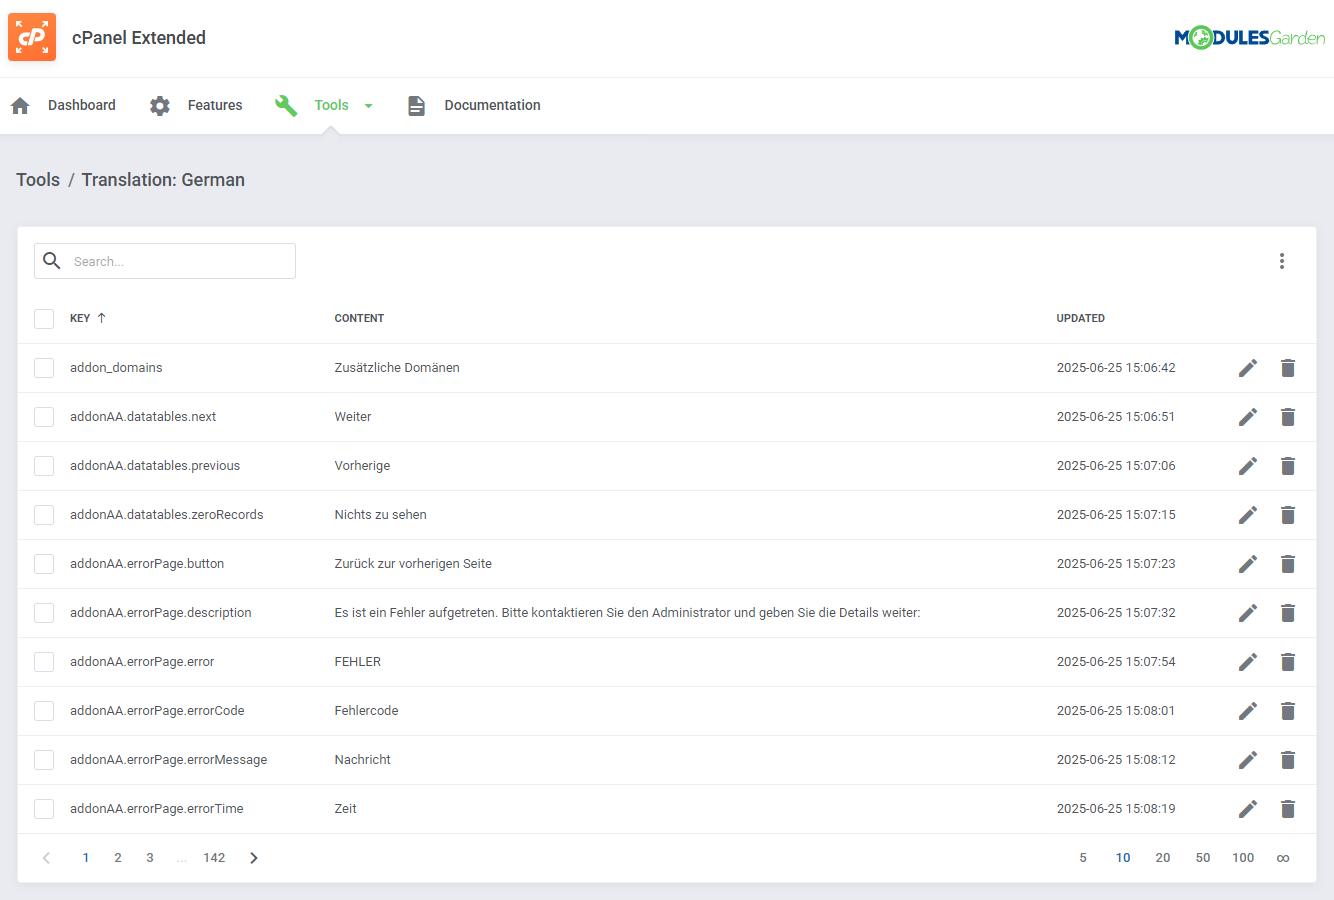Image resolution: width=1334 pixels, height=900 pixels.
Task: Go to previous page chevron
Action: click(46, 858)
